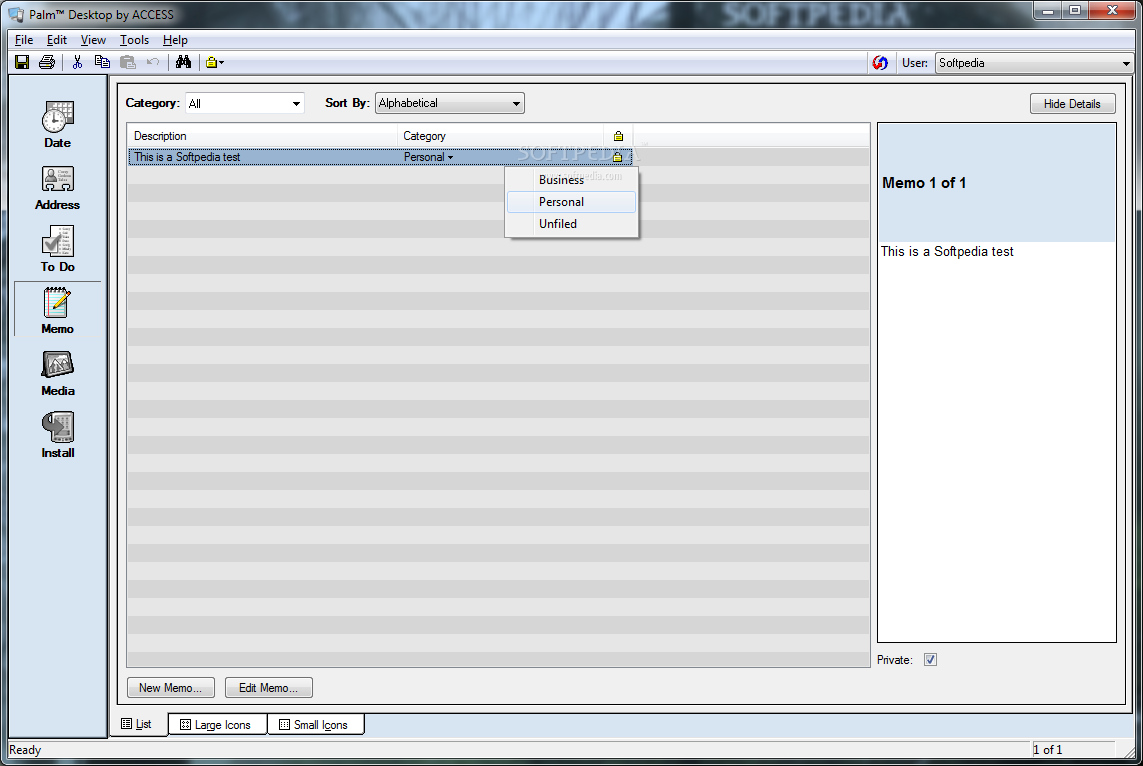The height and width of the screenshot is (766, 1143).
Task: Click the memo text in the details pane
Action: 947,251
